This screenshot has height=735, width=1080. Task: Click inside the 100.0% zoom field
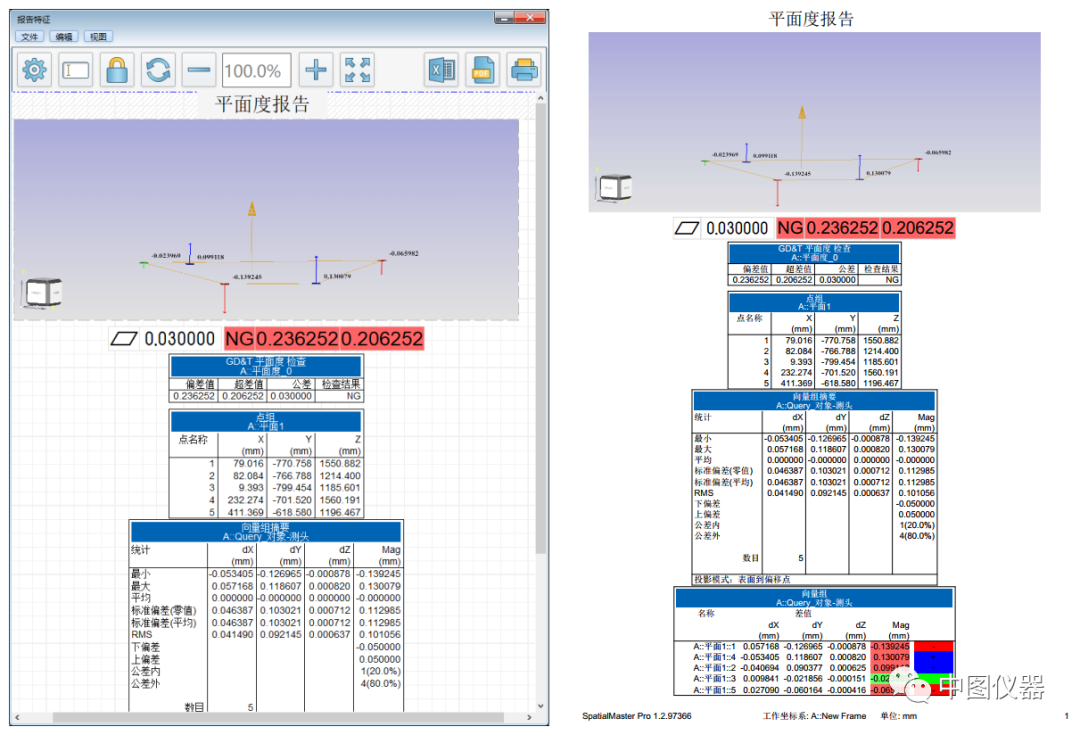click(256, 70)
